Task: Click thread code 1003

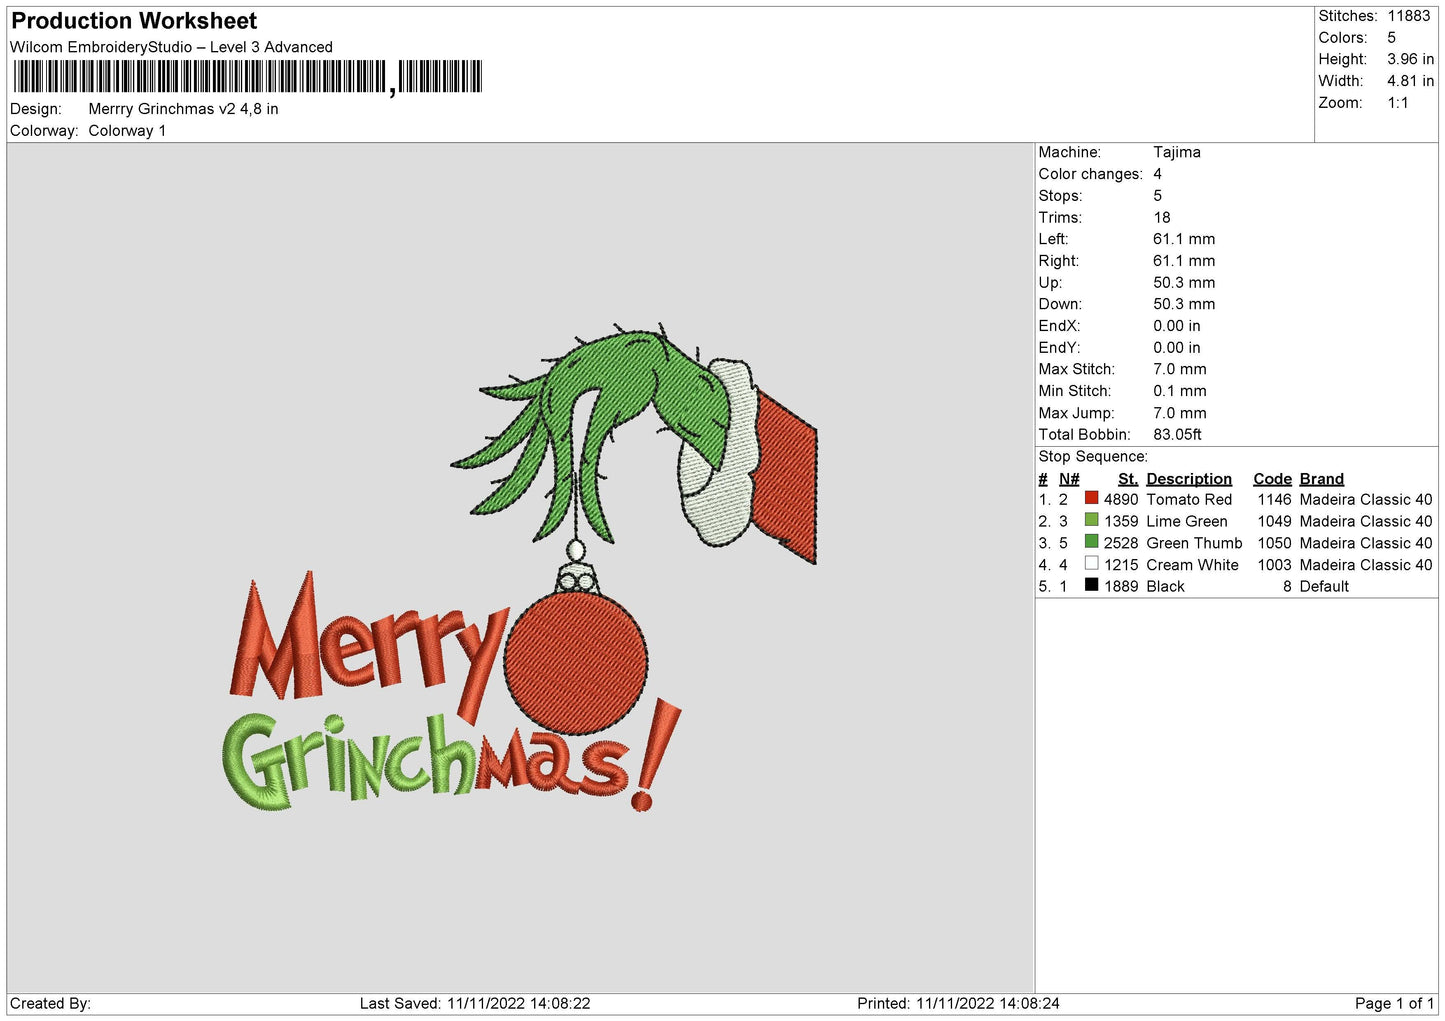Action: (1275, 565)
